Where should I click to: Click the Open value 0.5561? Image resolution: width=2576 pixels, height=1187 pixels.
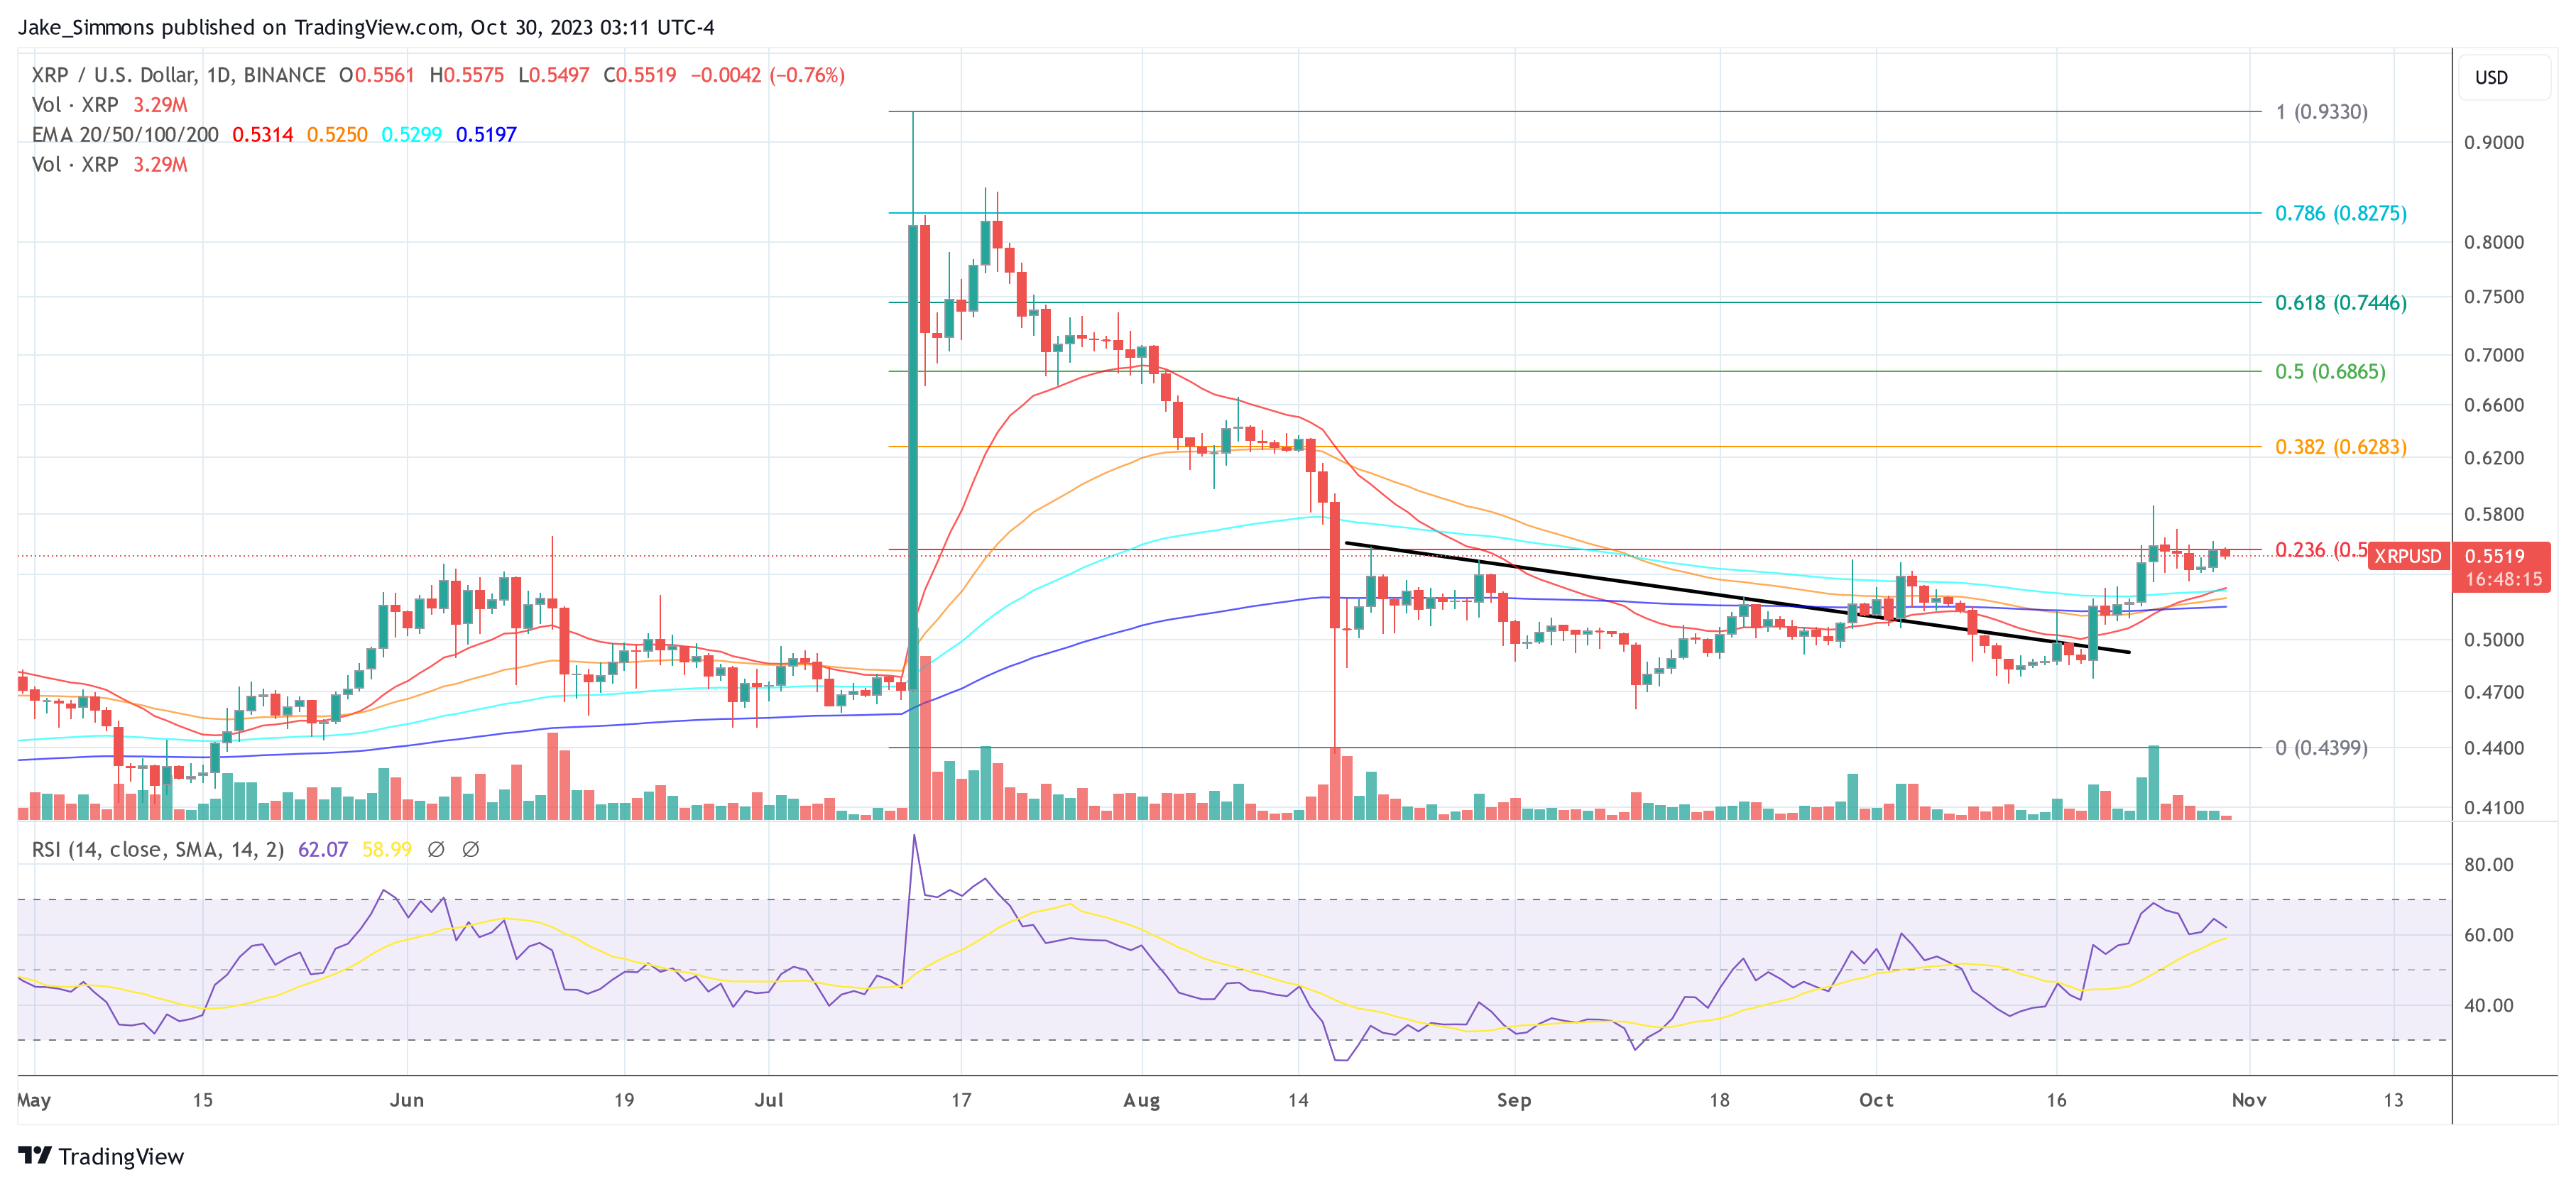tap(384, 75)
